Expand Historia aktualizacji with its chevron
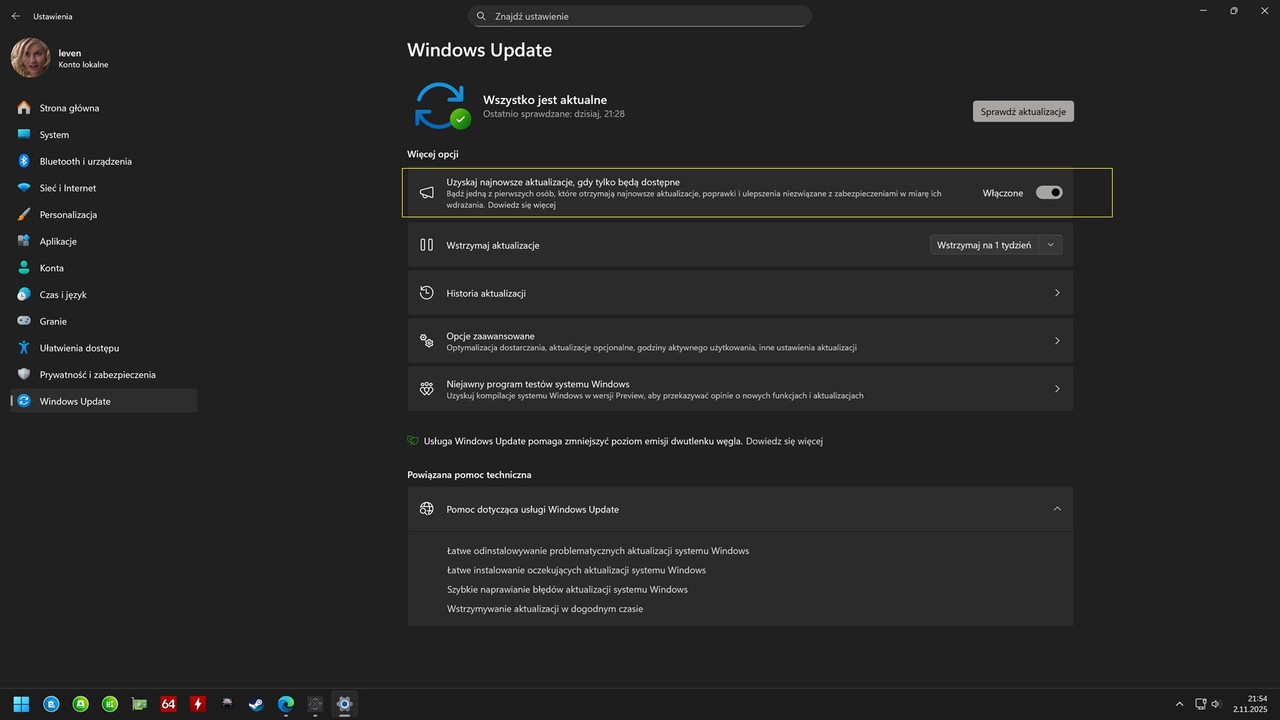 click(1057, 293)
